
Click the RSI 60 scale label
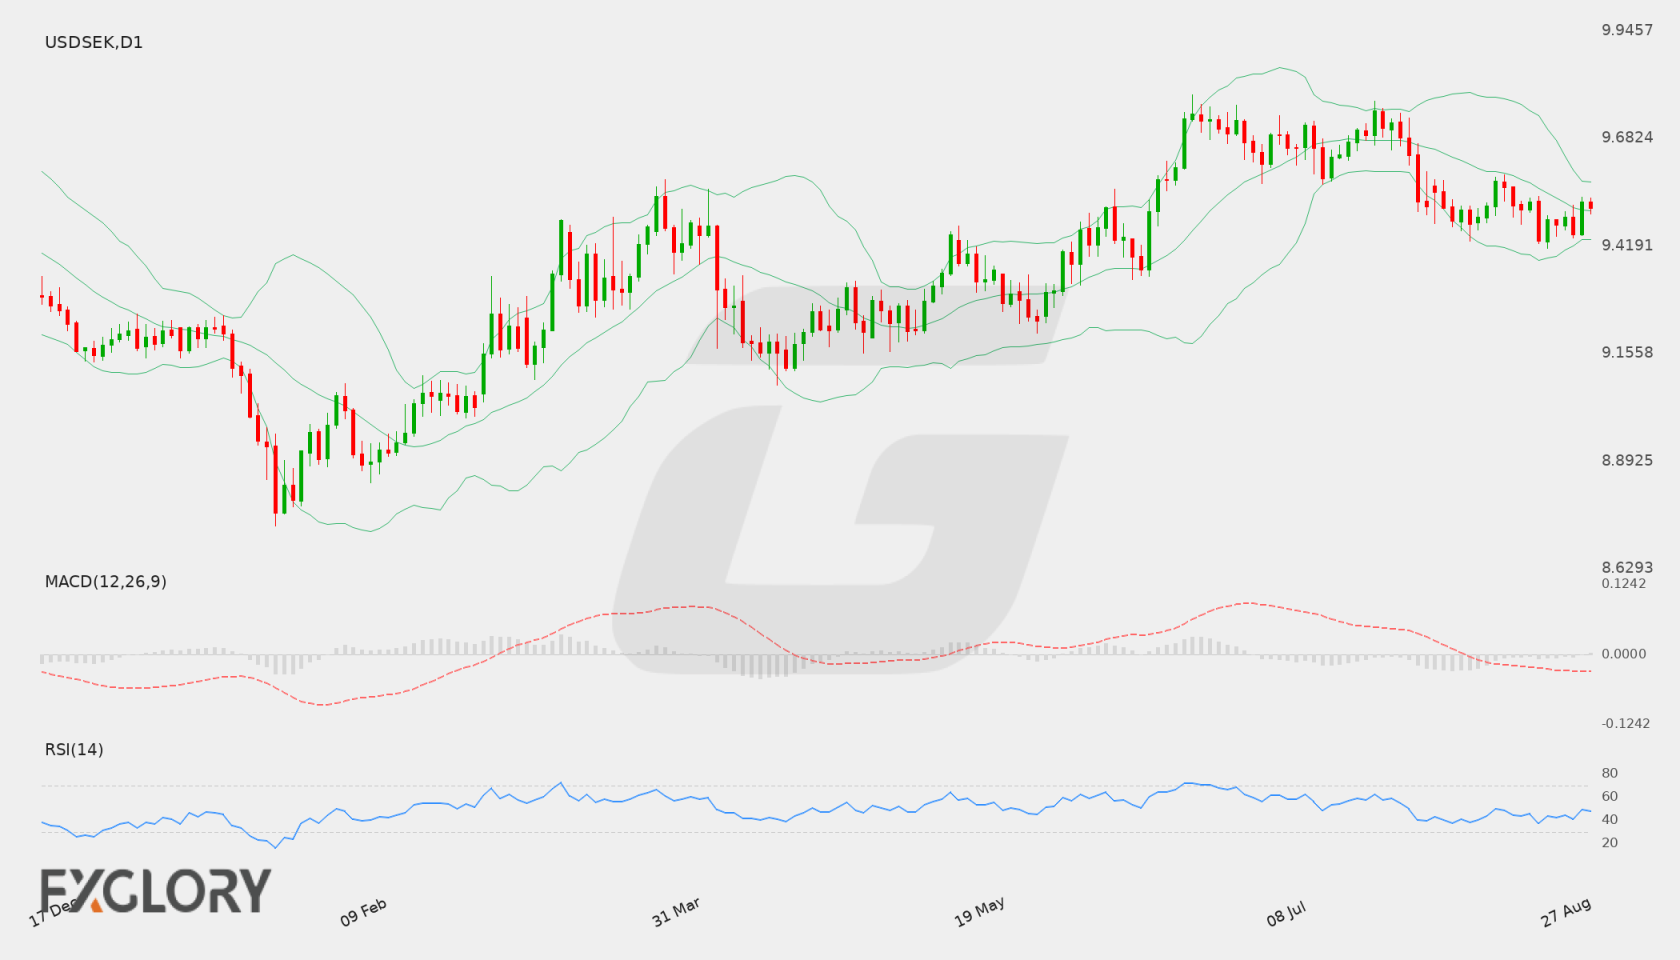(1610, 796)
